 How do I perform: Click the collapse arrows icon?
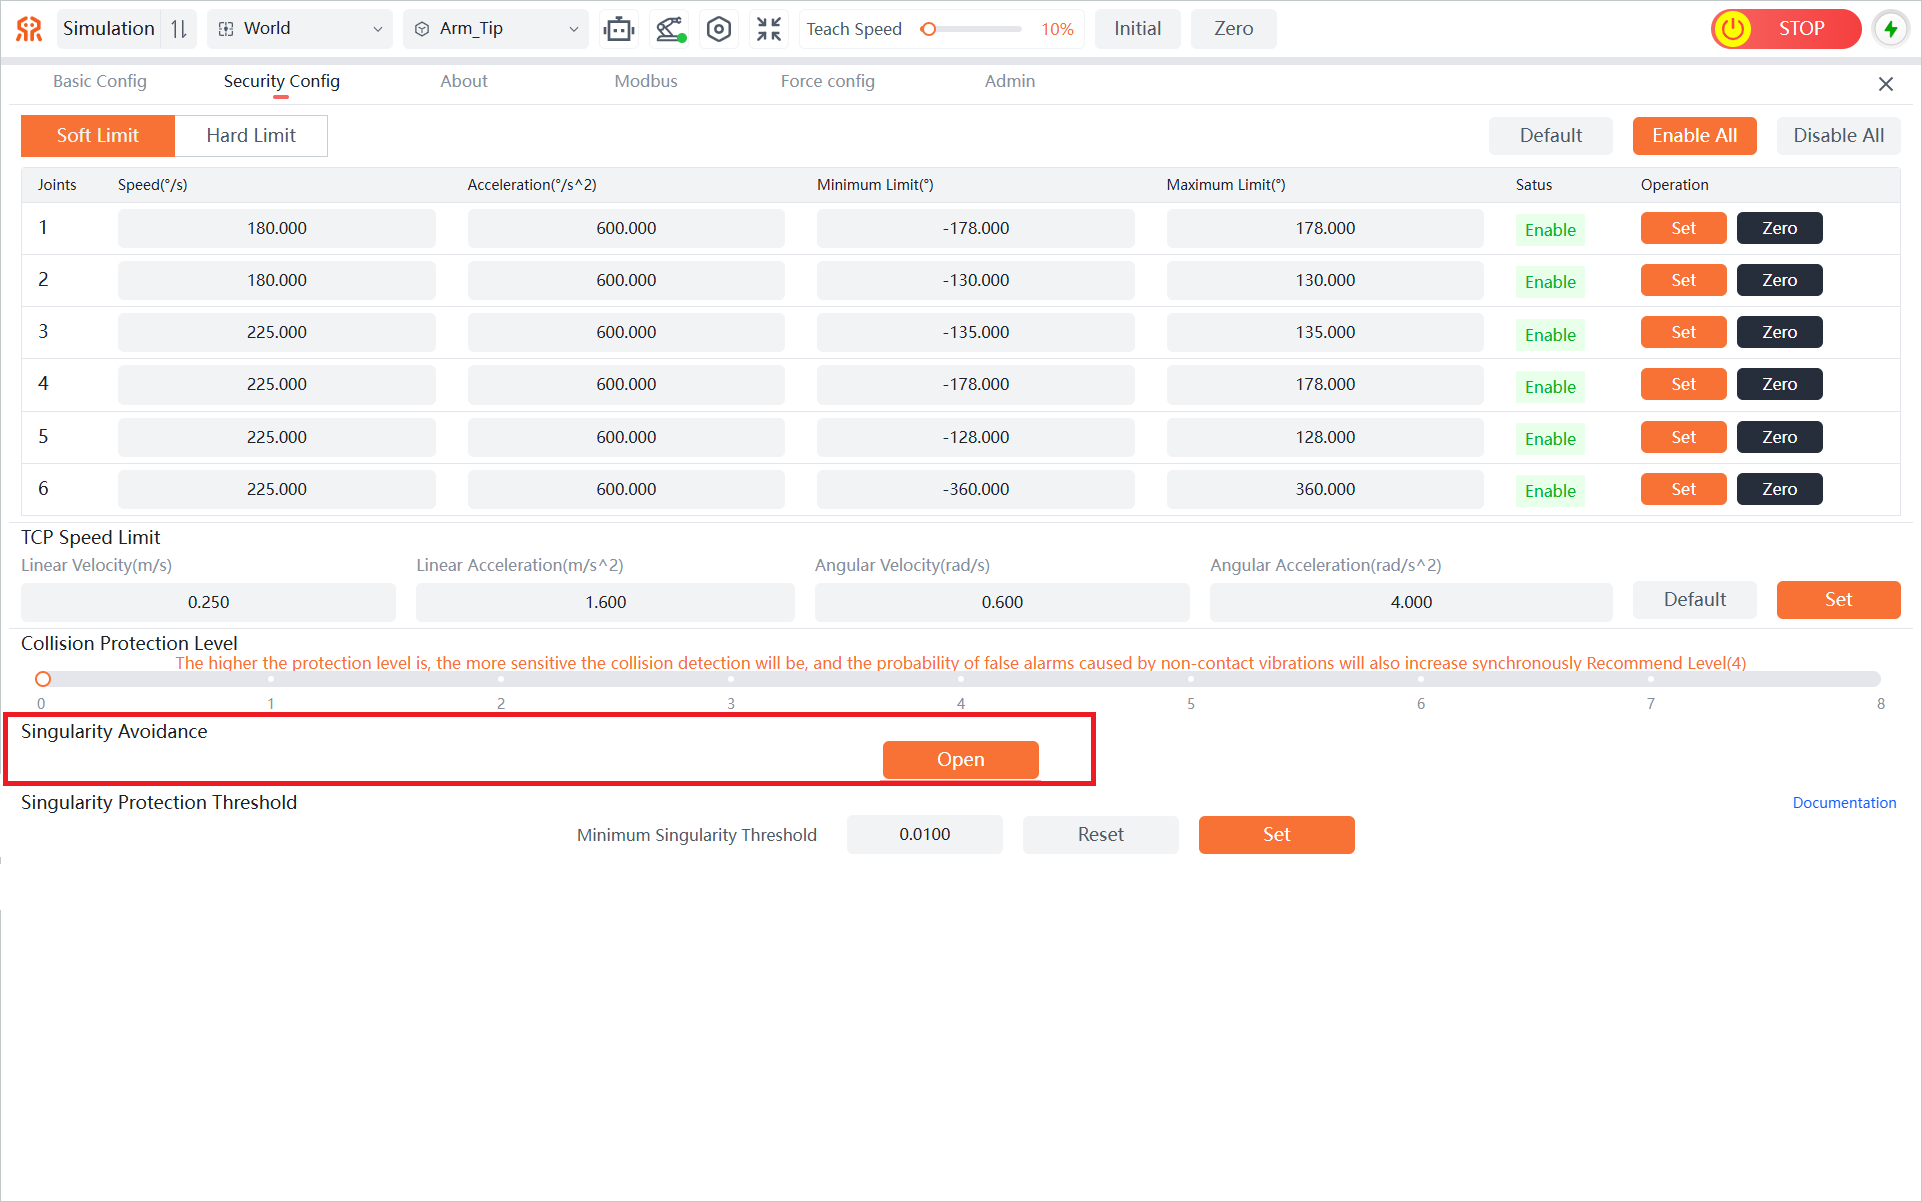coord(768,29)
